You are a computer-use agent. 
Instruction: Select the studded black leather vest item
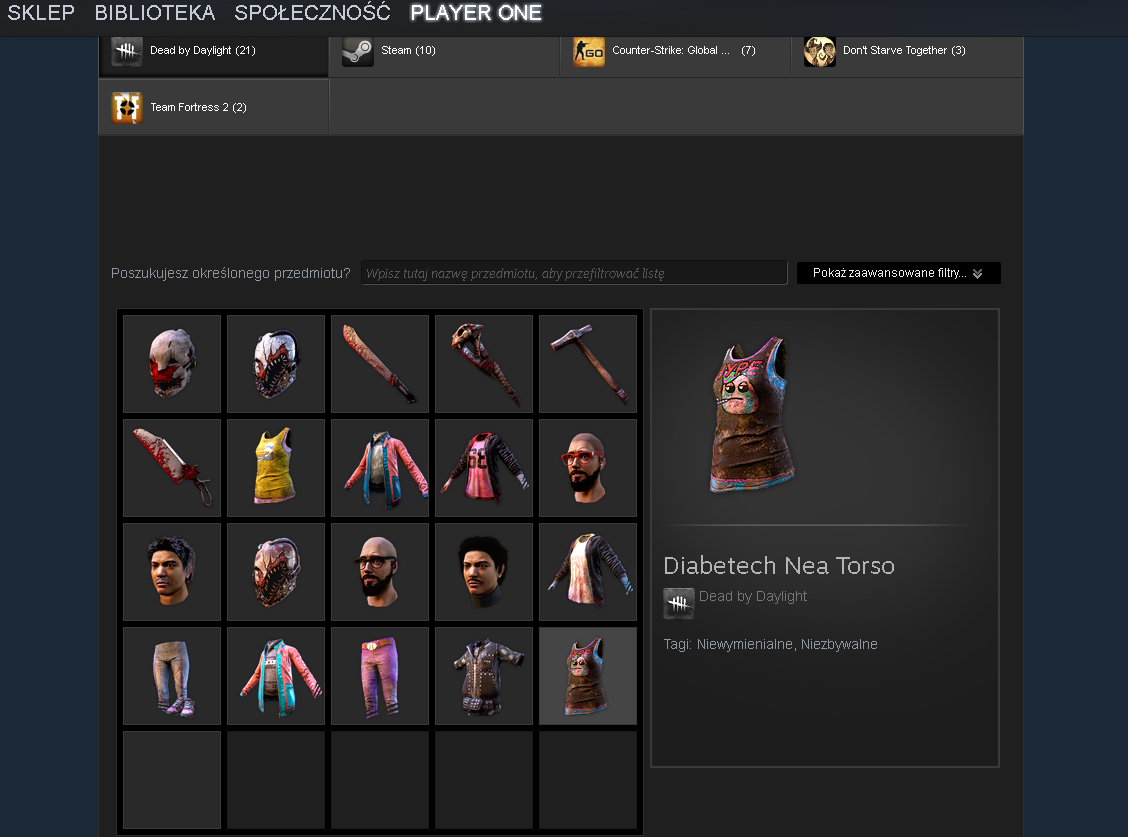click(484, 676)
